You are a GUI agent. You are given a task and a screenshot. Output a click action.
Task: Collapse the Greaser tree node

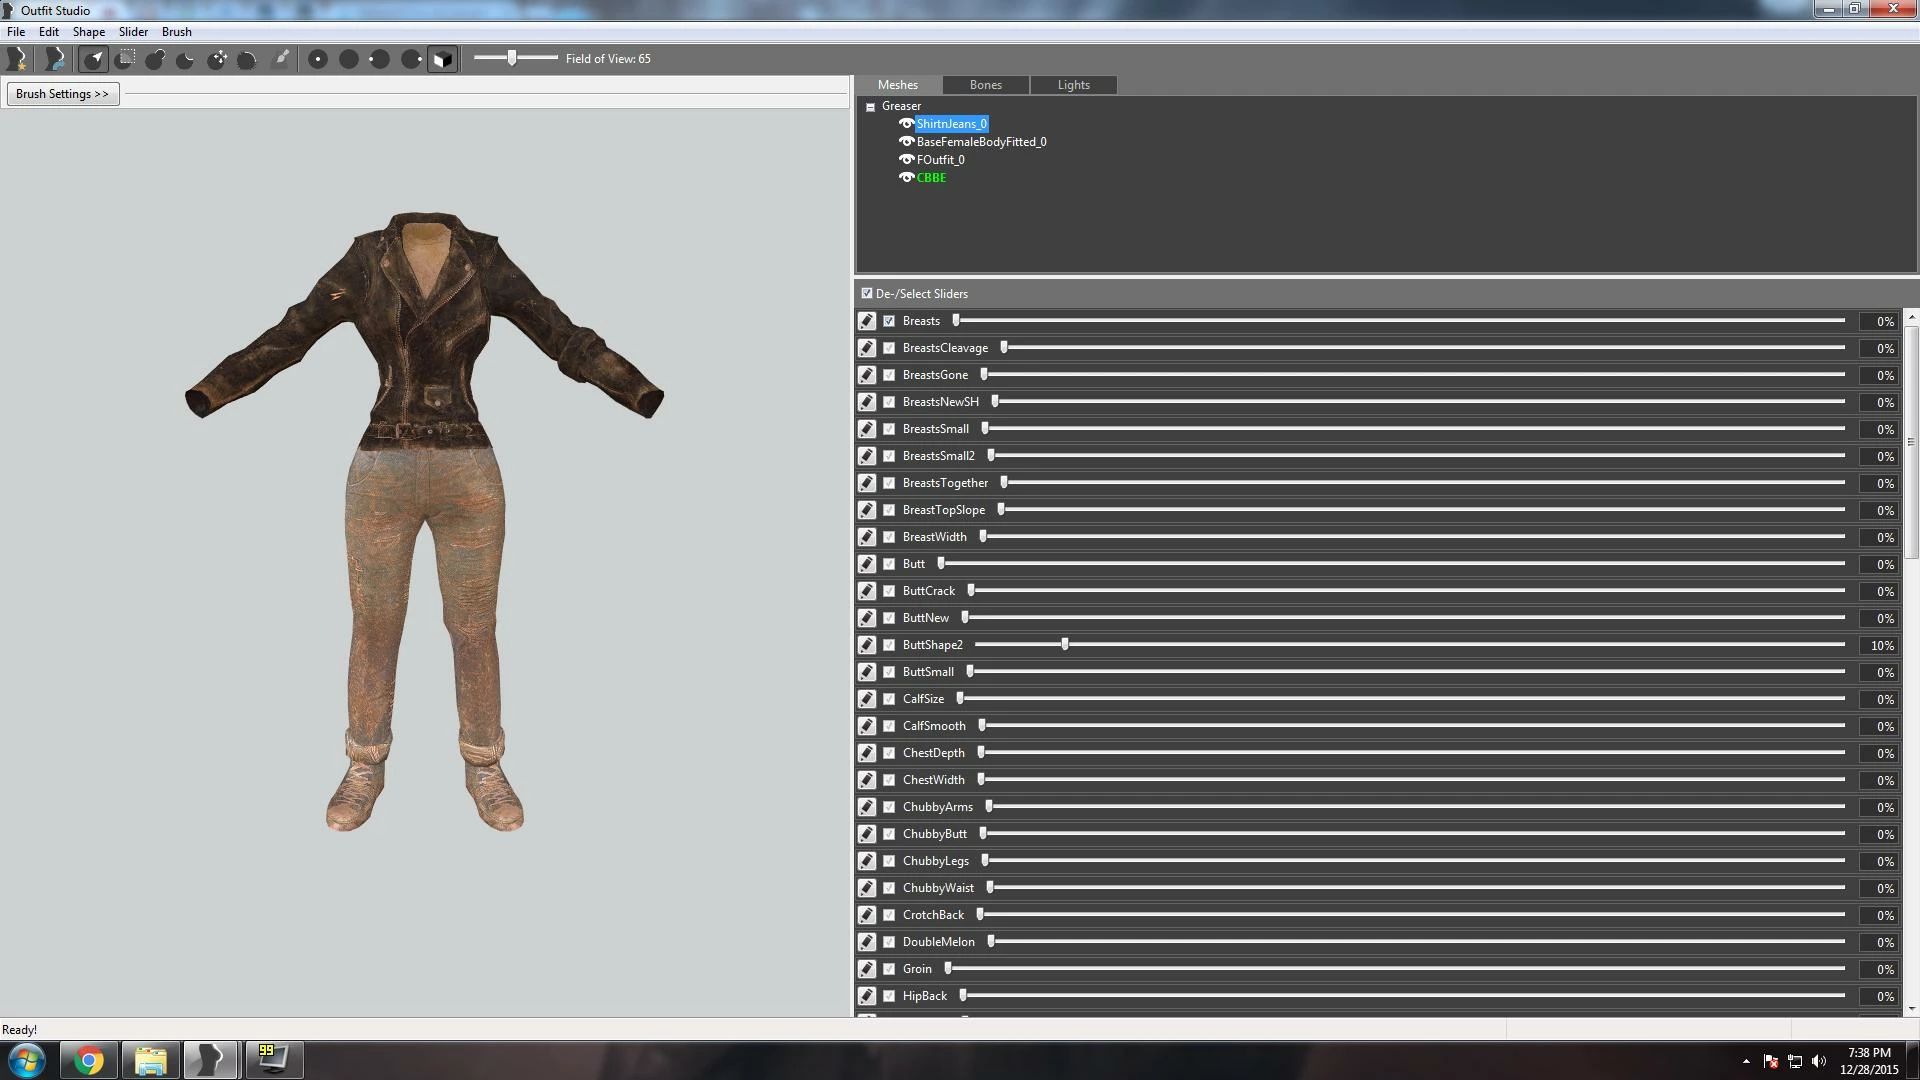point(870,107)
